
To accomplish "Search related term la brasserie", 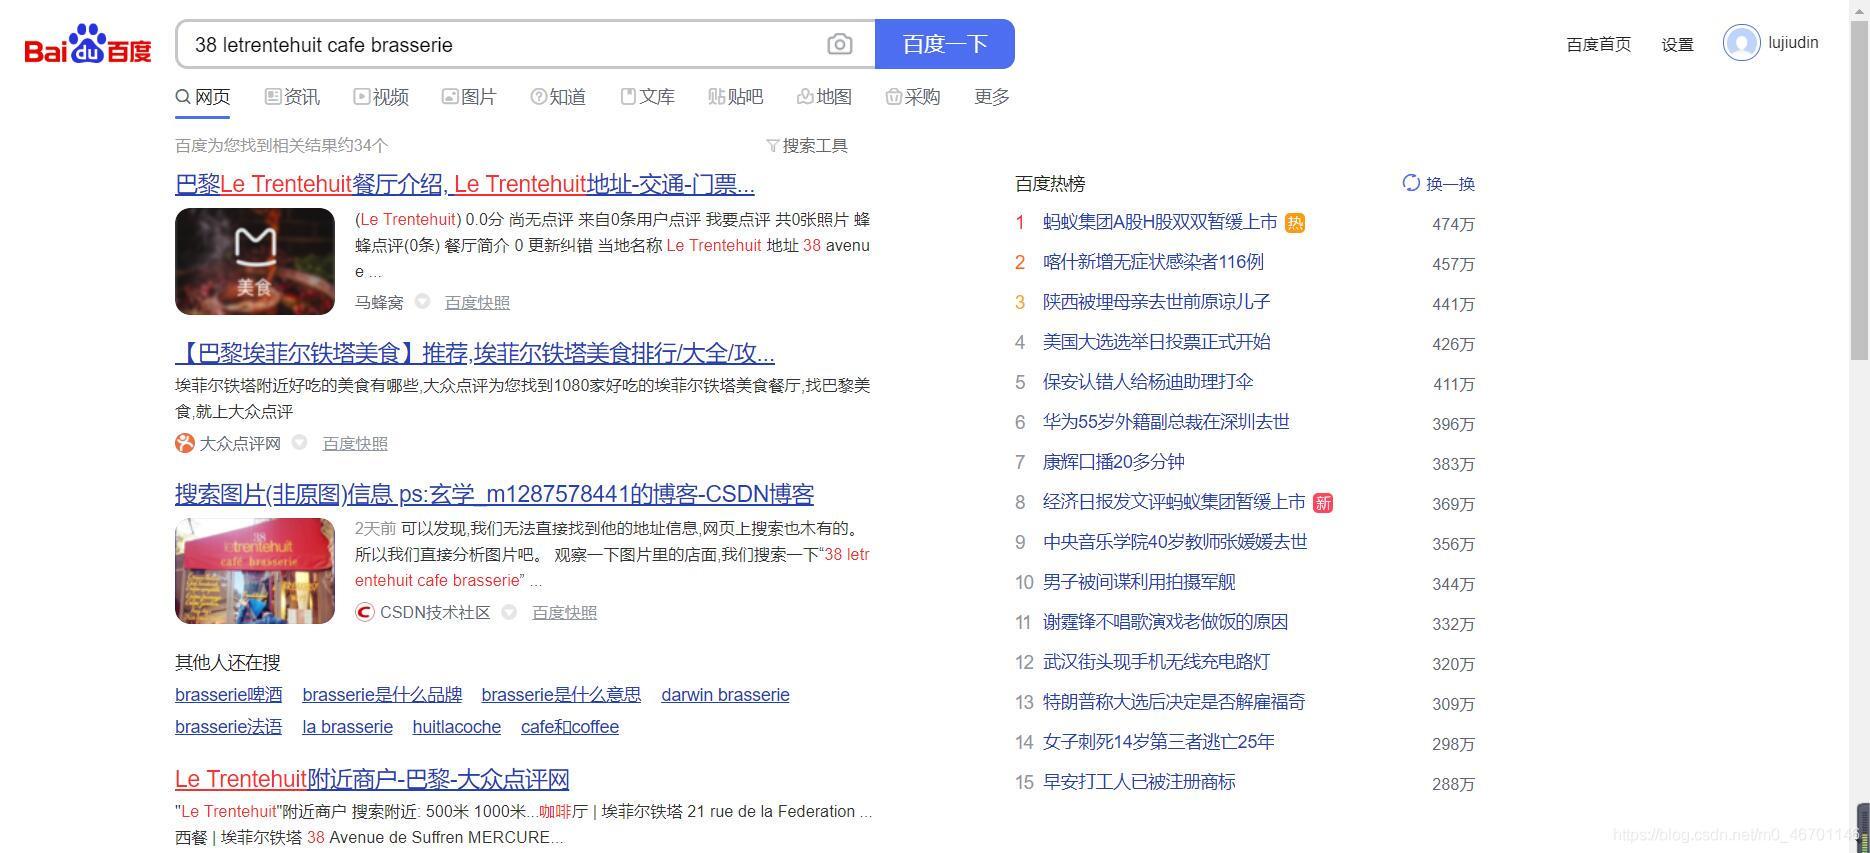I will [347, 727].
